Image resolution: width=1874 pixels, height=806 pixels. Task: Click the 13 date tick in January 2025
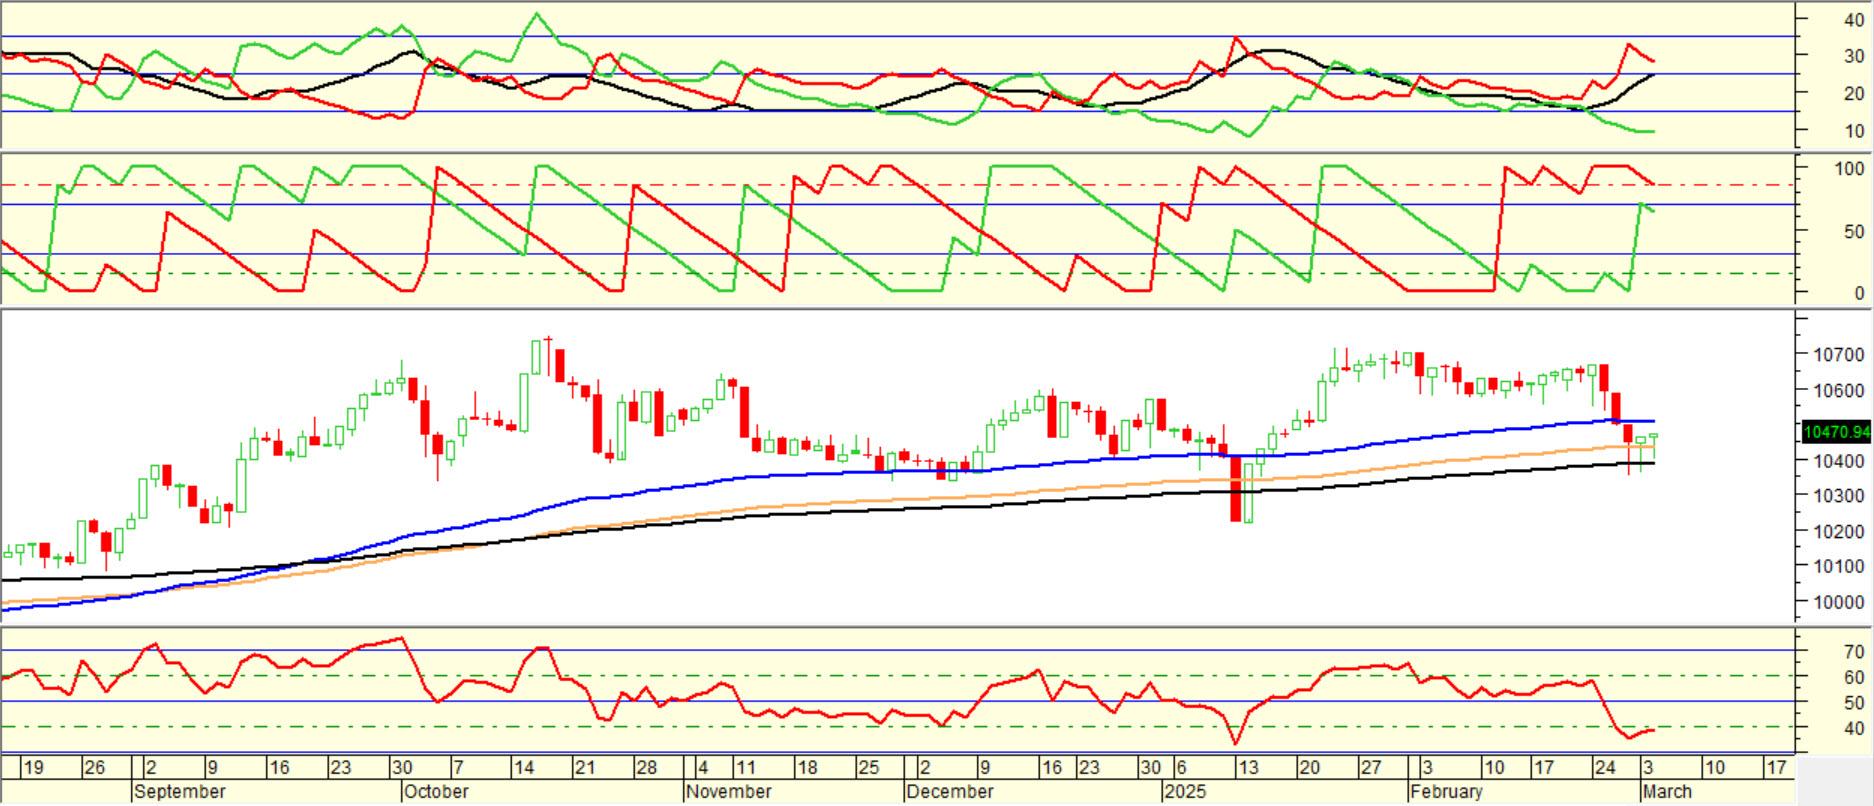tap(1247, 768)
